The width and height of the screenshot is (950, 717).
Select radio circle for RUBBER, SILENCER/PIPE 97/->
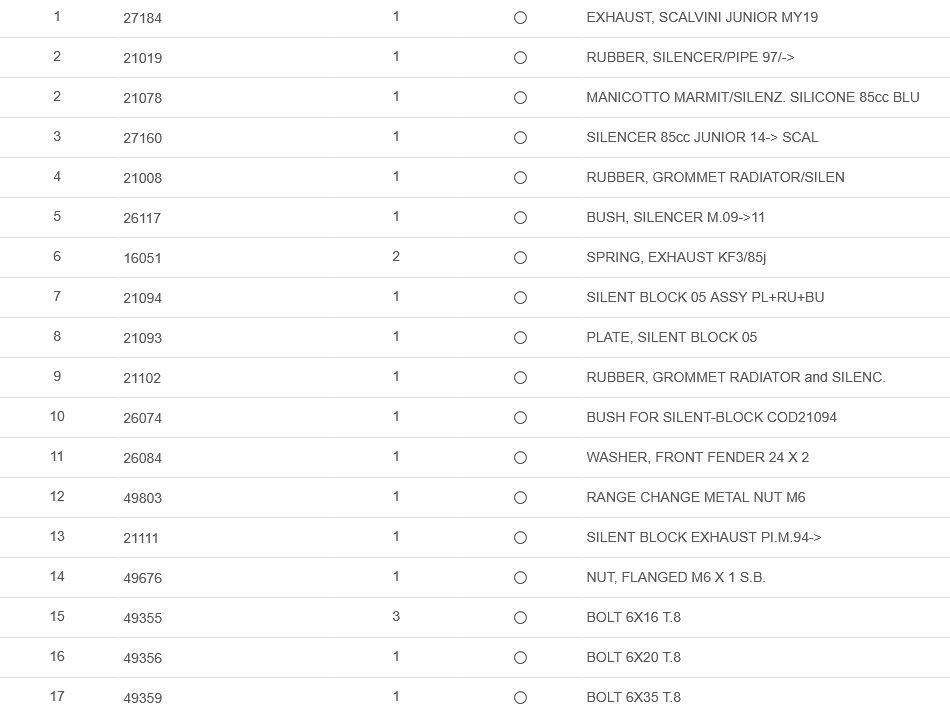pyautogui.click(x=520, y=58)
